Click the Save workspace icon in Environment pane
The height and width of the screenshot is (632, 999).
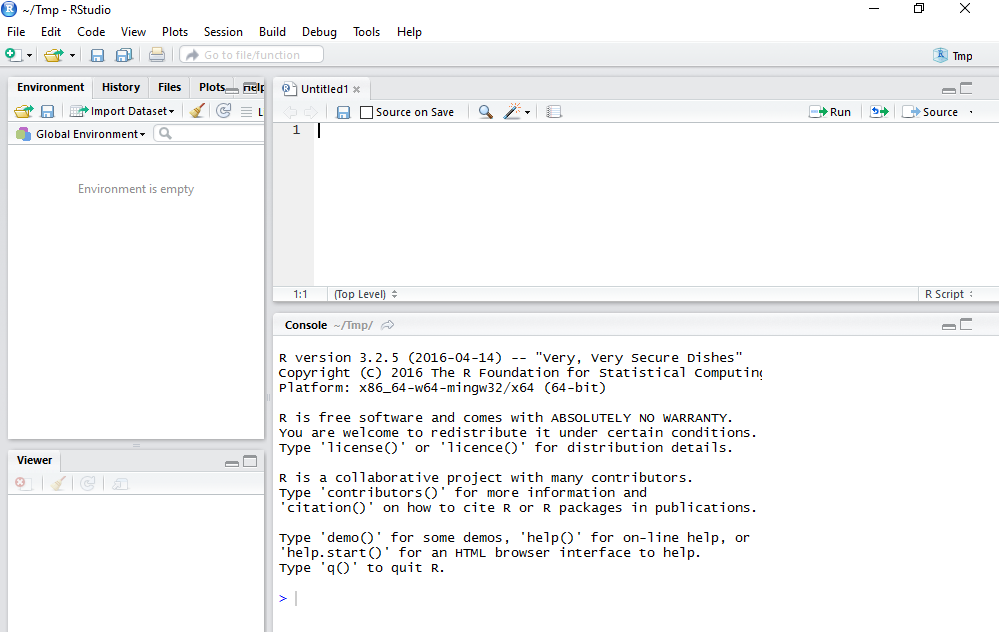coord(47,111)
